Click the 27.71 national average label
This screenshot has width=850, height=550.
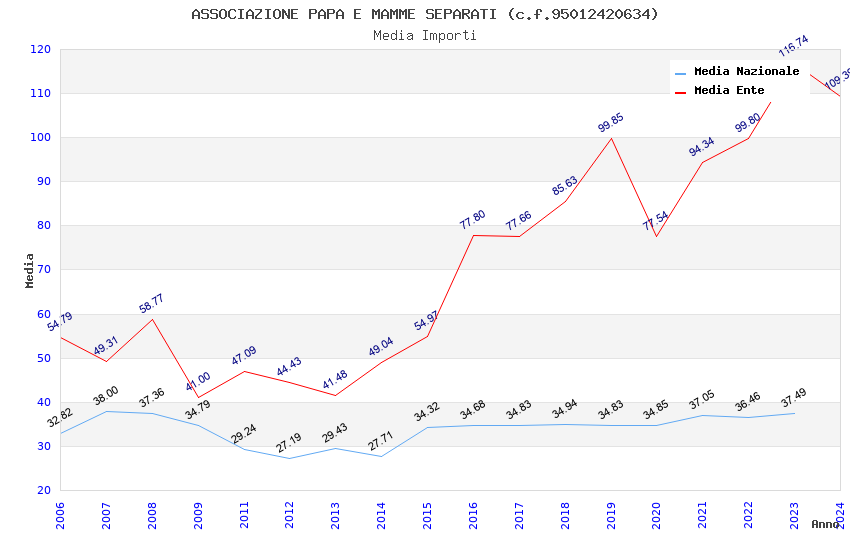pyautogui.click(x=381, y=441)
